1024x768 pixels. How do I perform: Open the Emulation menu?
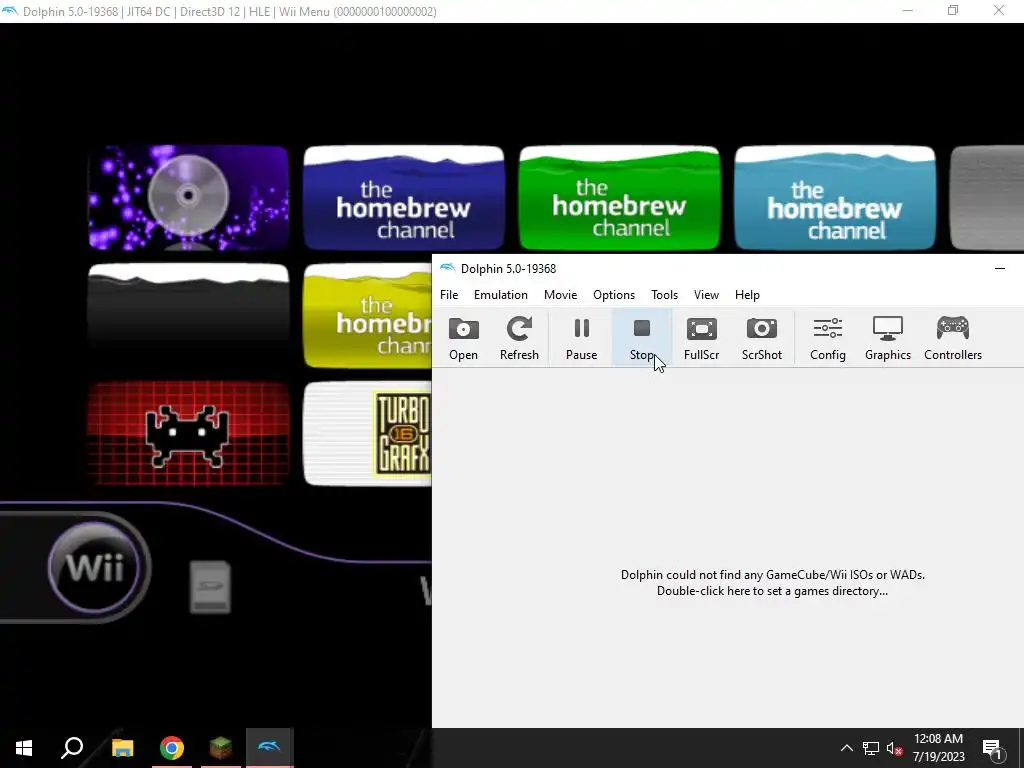point(500,295)
